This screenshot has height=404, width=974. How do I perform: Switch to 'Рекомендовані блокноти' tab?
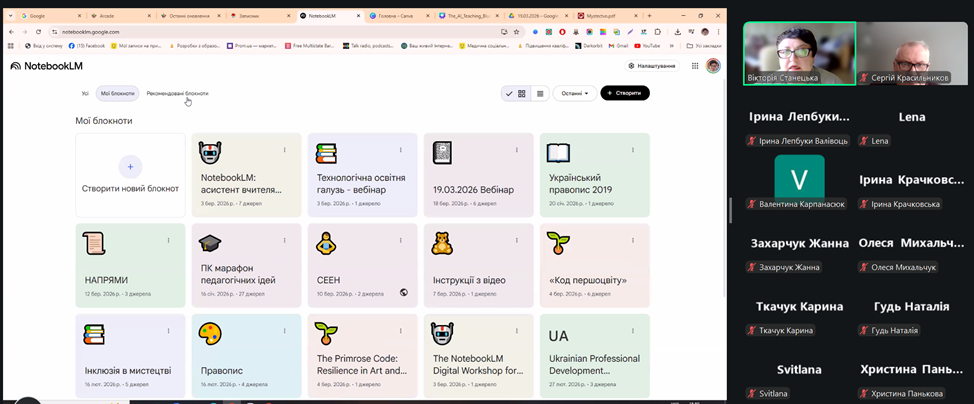177,93
